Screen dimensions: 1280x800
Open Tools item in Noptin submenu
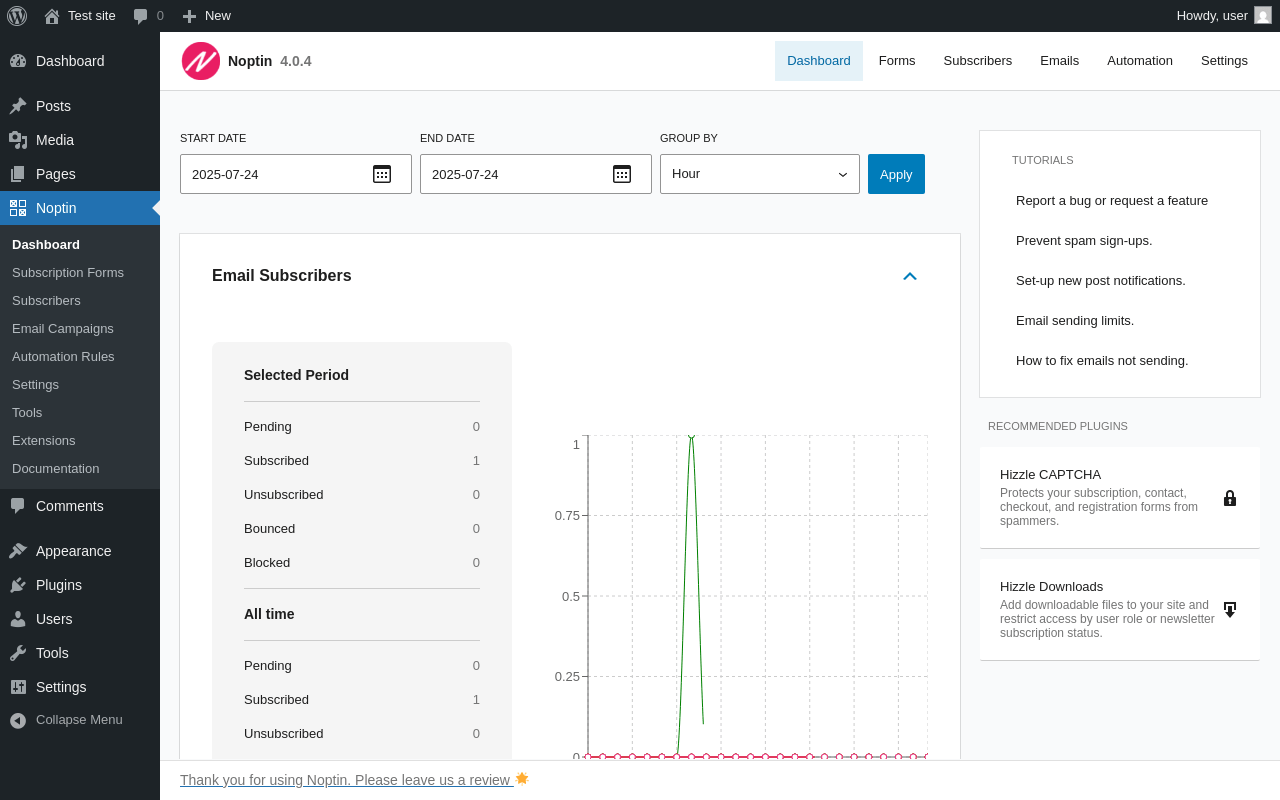pos(80,413)
